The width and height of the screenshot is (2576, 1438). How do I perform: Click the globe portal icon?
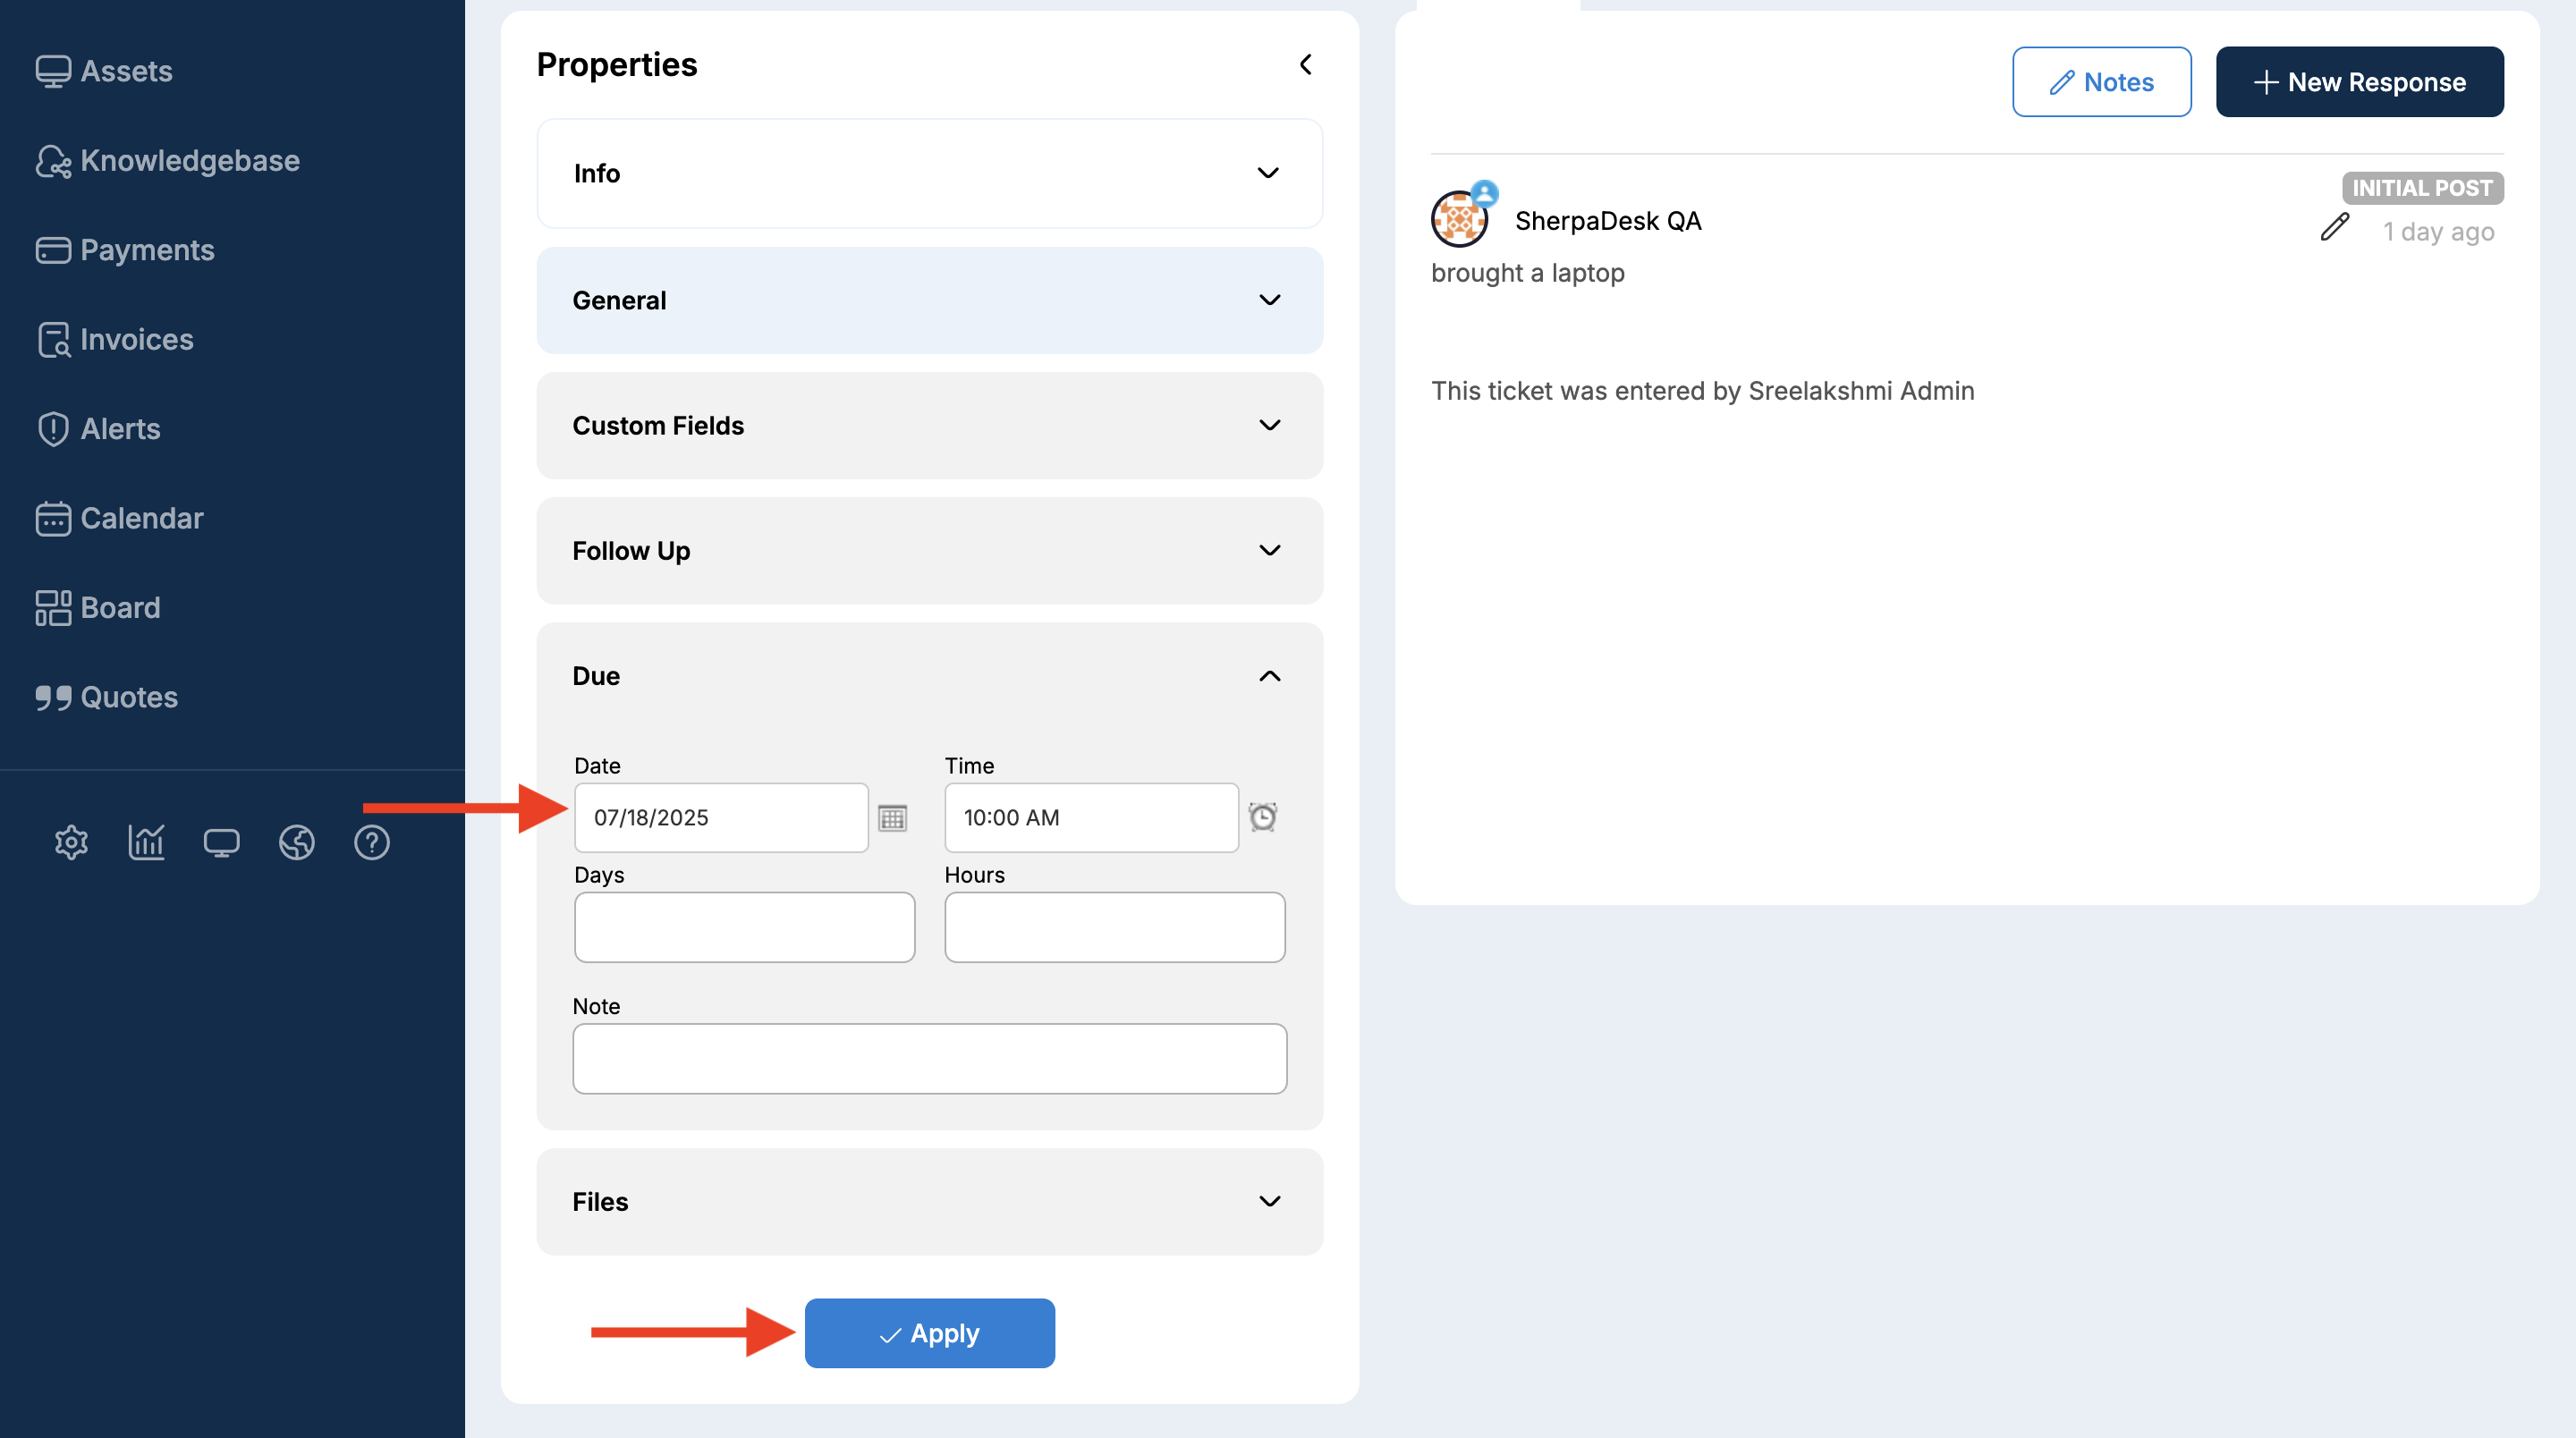[296, 842]
